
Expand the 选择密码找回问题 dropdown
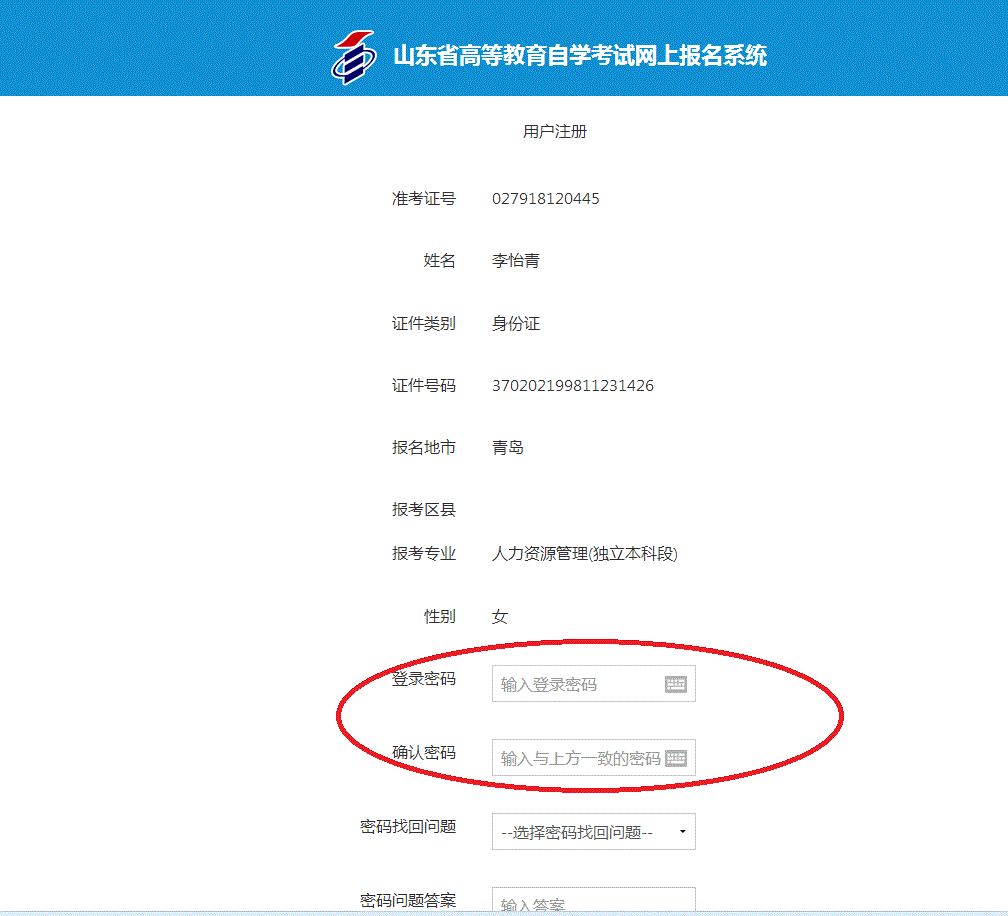point(593,832)
